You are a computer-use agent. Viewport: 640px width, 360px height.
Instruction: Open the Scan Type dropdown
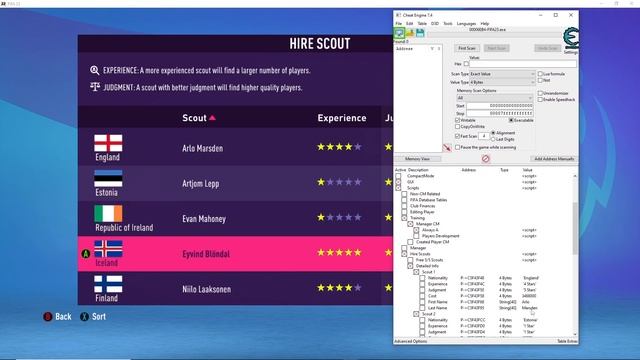click(502, 74)
